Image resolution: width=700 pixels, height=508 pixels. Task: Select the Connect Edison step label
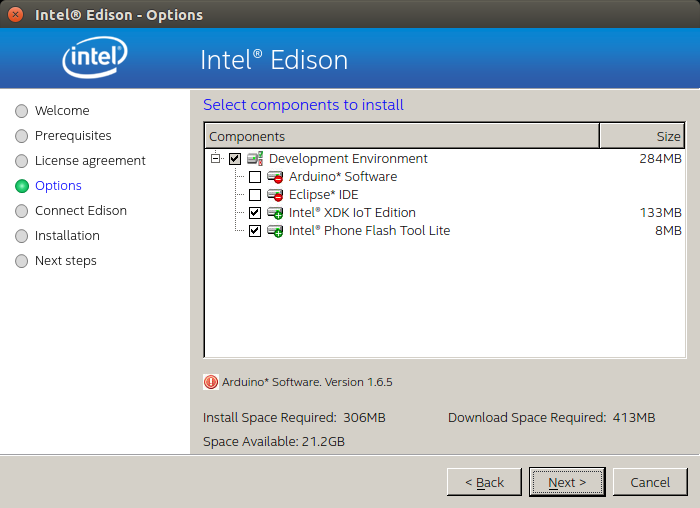click(x=81, y=211)
